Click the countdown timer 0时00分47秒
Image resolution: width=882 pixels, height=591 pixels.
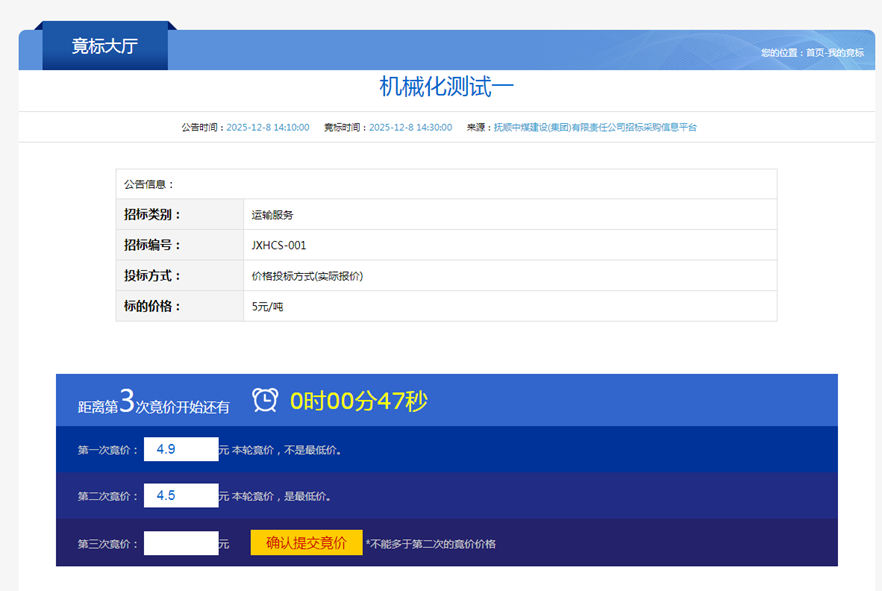tap(359, 401)
